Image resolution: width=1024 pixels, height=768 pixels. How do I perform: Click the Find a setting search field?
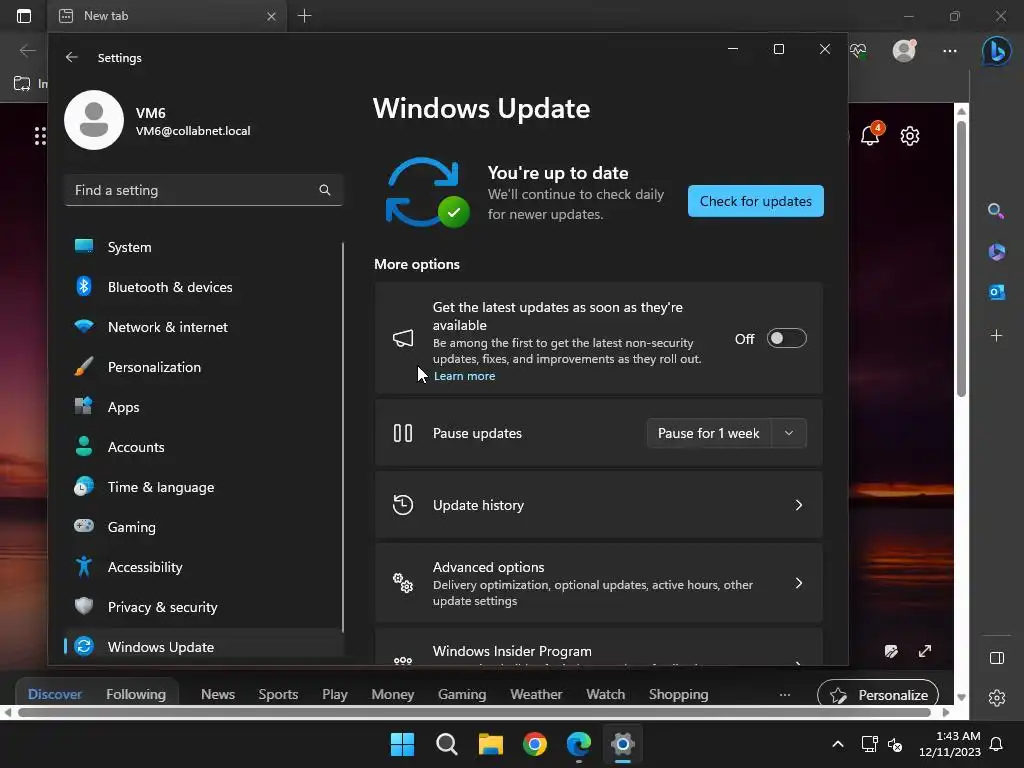pyautogui.click(x=203, y=190)
